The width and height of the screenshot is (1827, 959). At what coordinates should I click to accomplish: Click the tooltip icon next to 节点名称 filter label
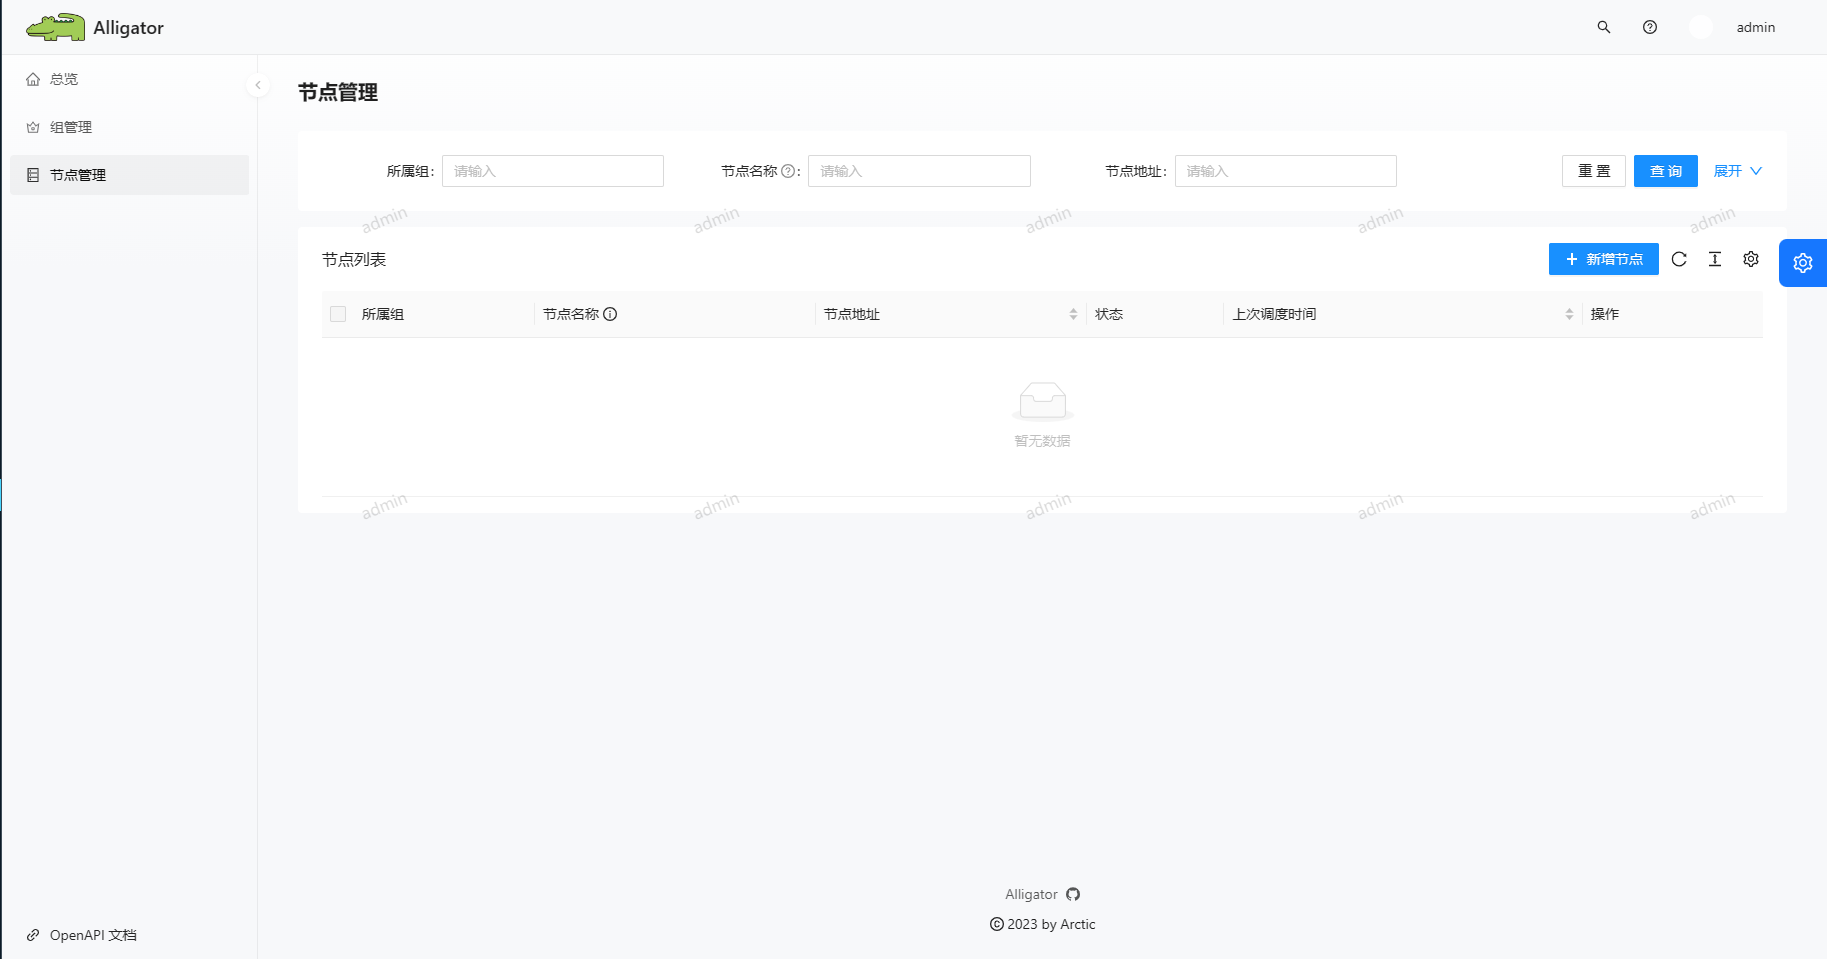(791, 171)
